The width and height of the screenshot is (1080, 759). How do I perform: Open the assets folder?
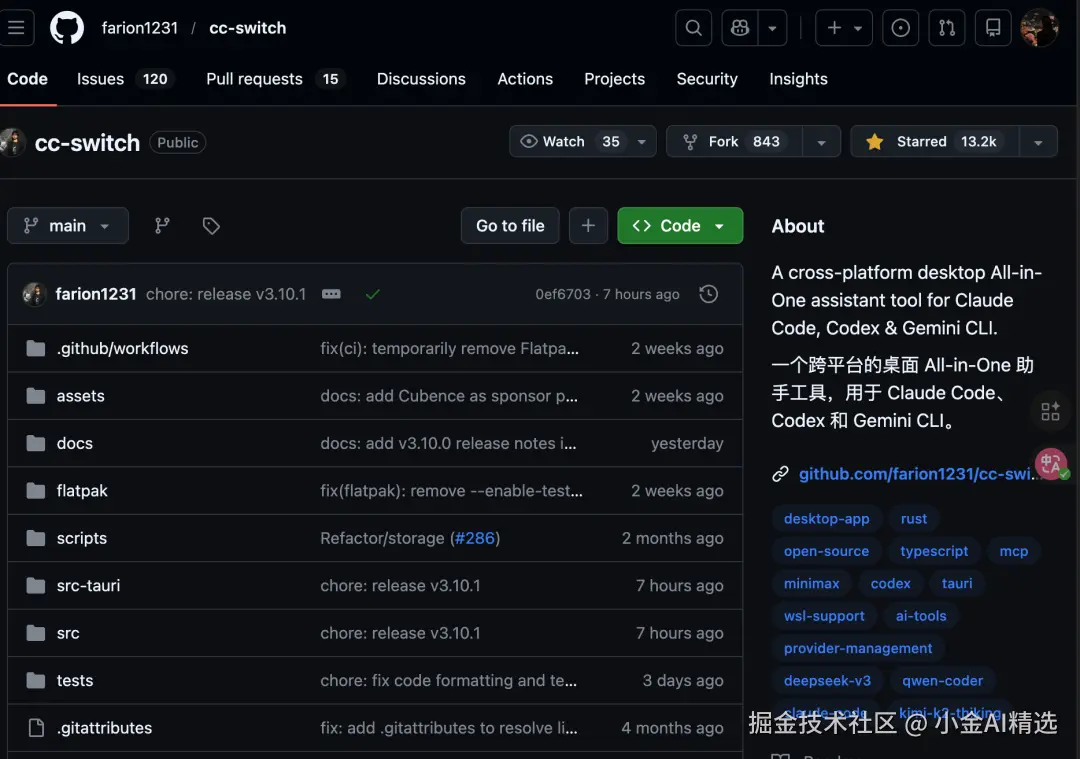point(81,396)
